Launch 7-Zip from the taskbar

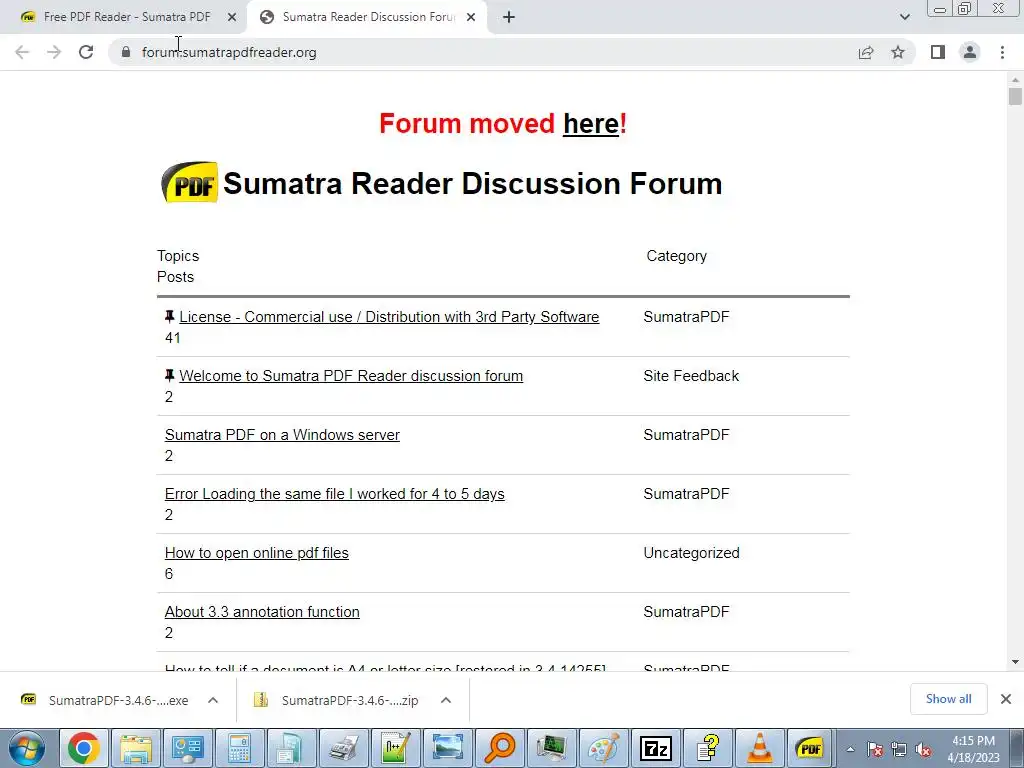click(656, 748)
